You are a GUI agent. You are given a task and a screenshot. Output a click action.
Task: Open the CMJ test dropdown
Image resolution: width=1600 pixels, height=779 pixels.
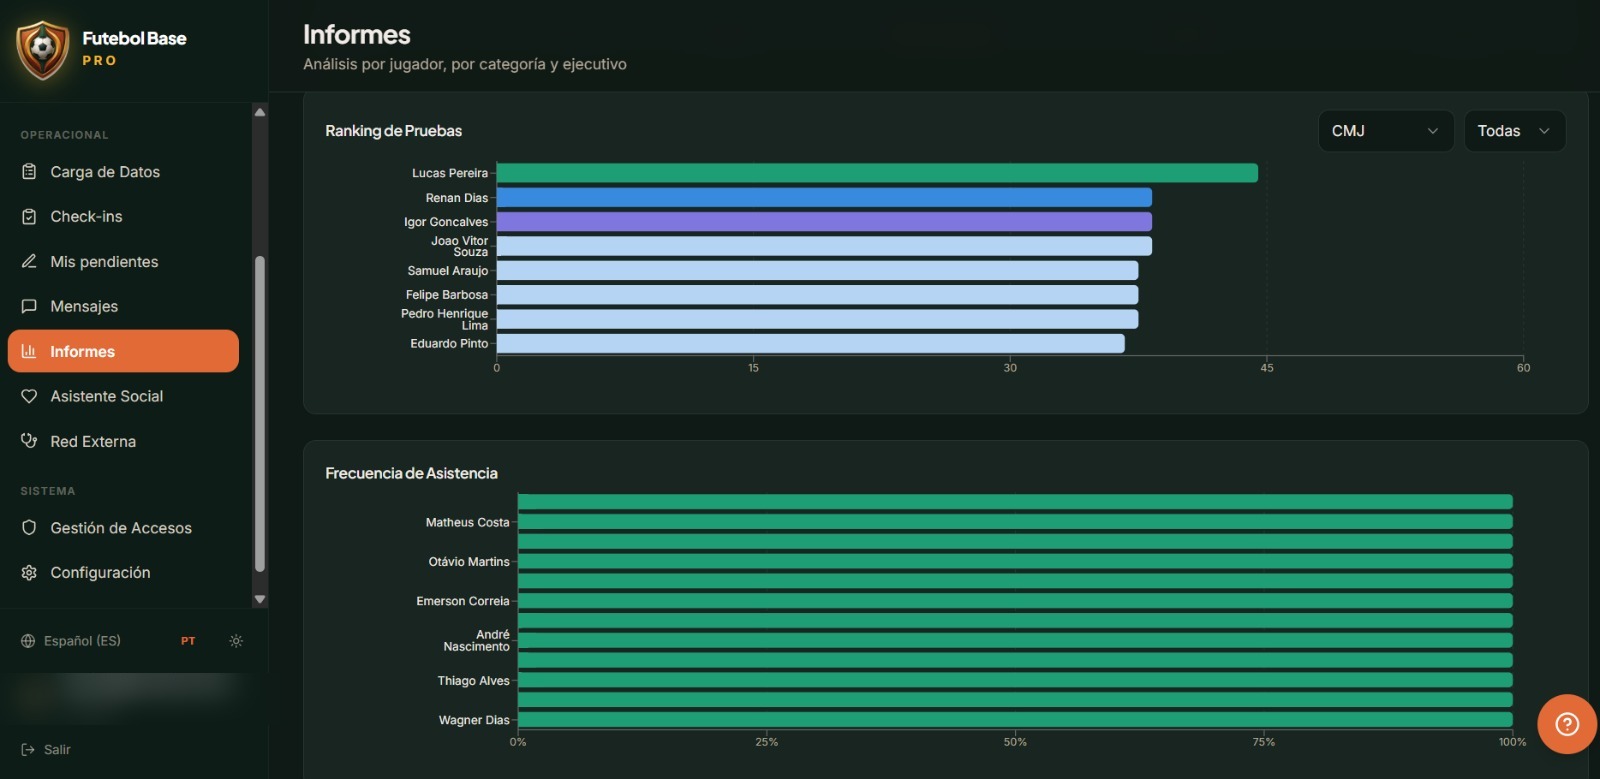point(1386,131)
